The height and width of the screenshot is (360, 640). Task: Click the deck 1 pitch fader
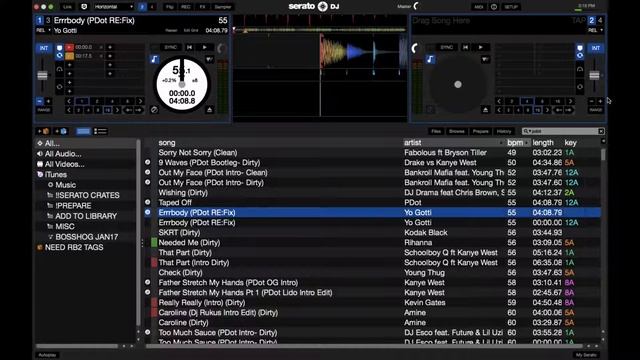[x=42, y=76]
